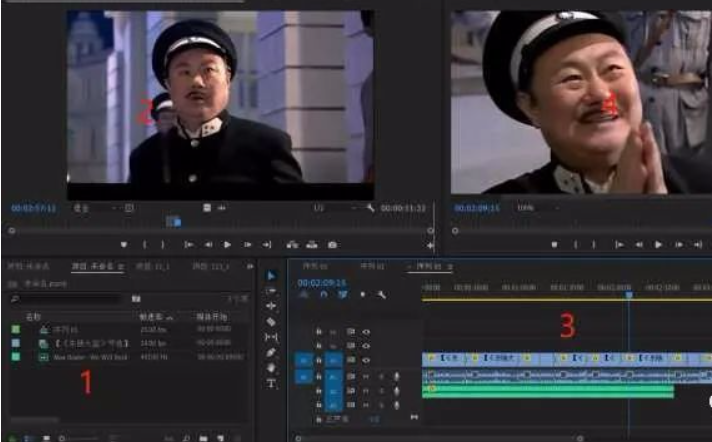
Task: Toggle Linked Selection in the timeline
Action: [x=343, y=295]
